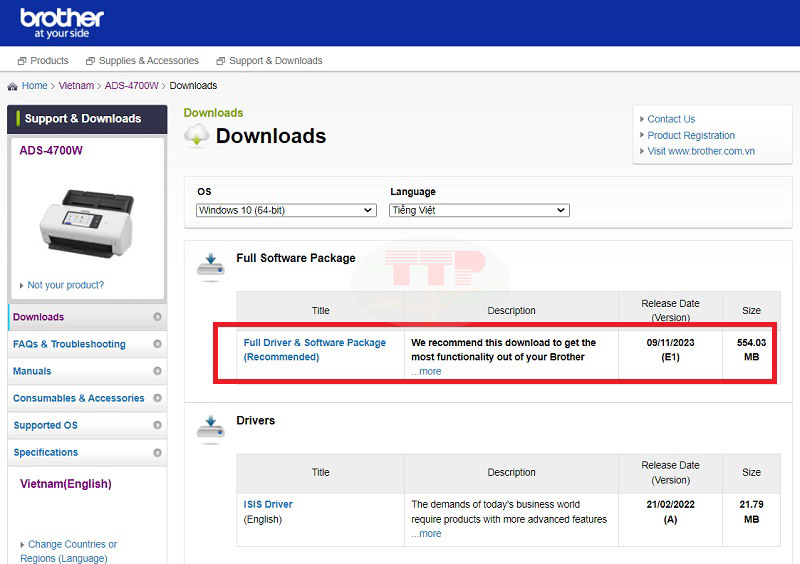Viewport: 800px width, 564px height.
Task: Open Supplies & Accessories menu
Action: 142,61
